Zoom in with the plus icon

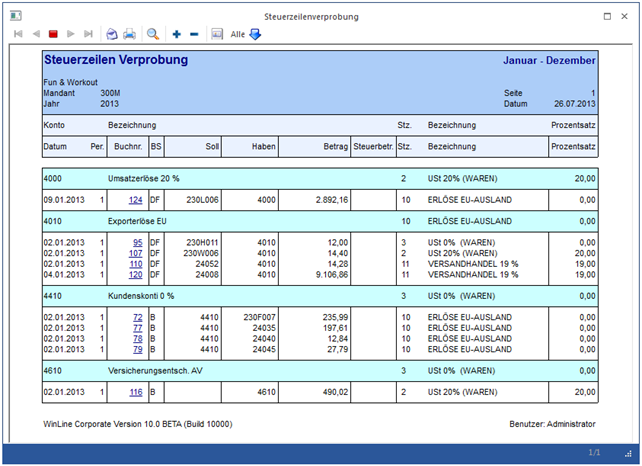[x=177, y=34]
